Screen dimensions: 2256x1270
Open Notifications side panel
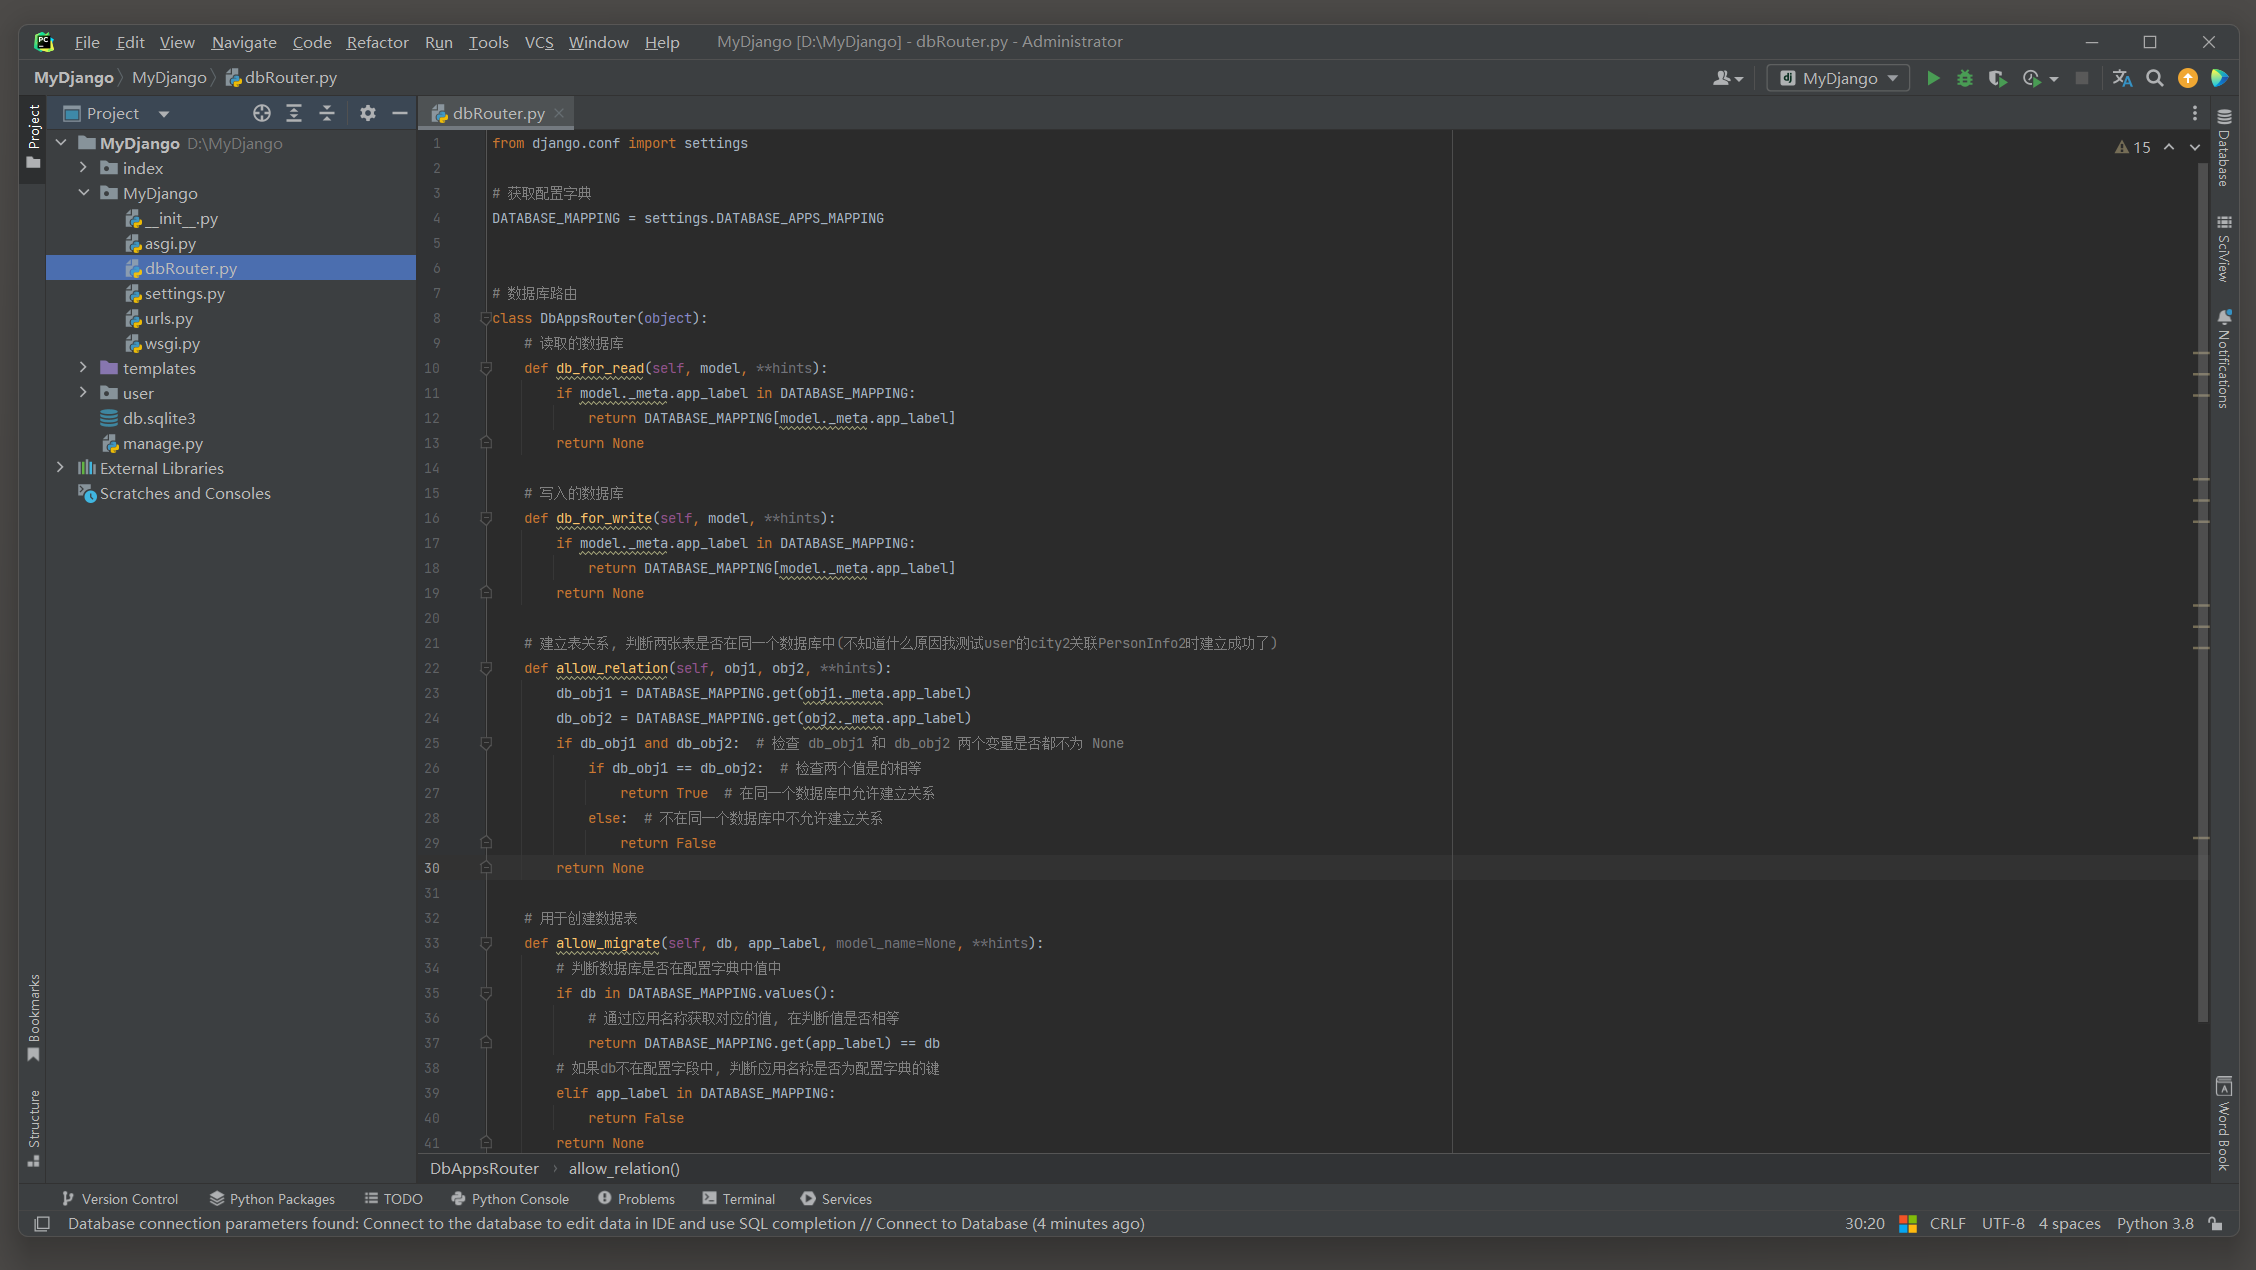pyautogui.click(x=2224, y=358)
